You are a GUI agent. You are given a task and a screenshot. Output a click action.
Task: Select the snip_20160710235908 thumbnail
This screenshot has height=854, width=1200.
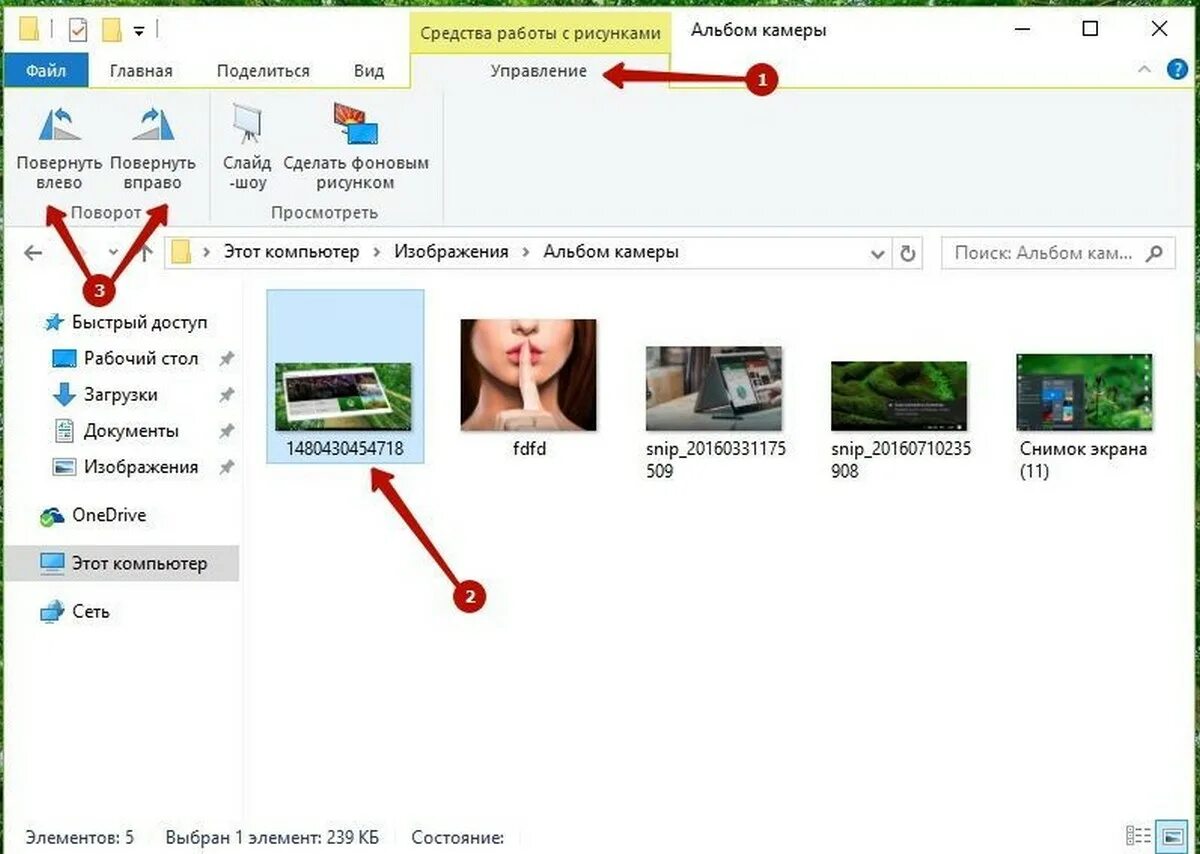point(899,396)
